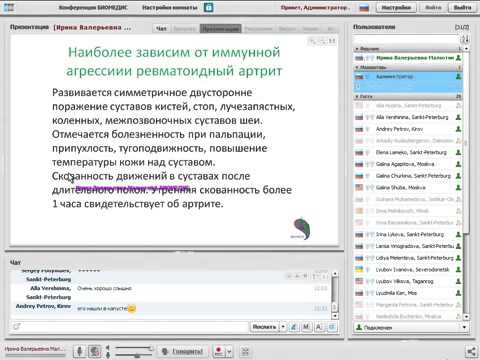
Task: Click the green user icon of Lidiya Melenteva
Action: tap(458, 258)
